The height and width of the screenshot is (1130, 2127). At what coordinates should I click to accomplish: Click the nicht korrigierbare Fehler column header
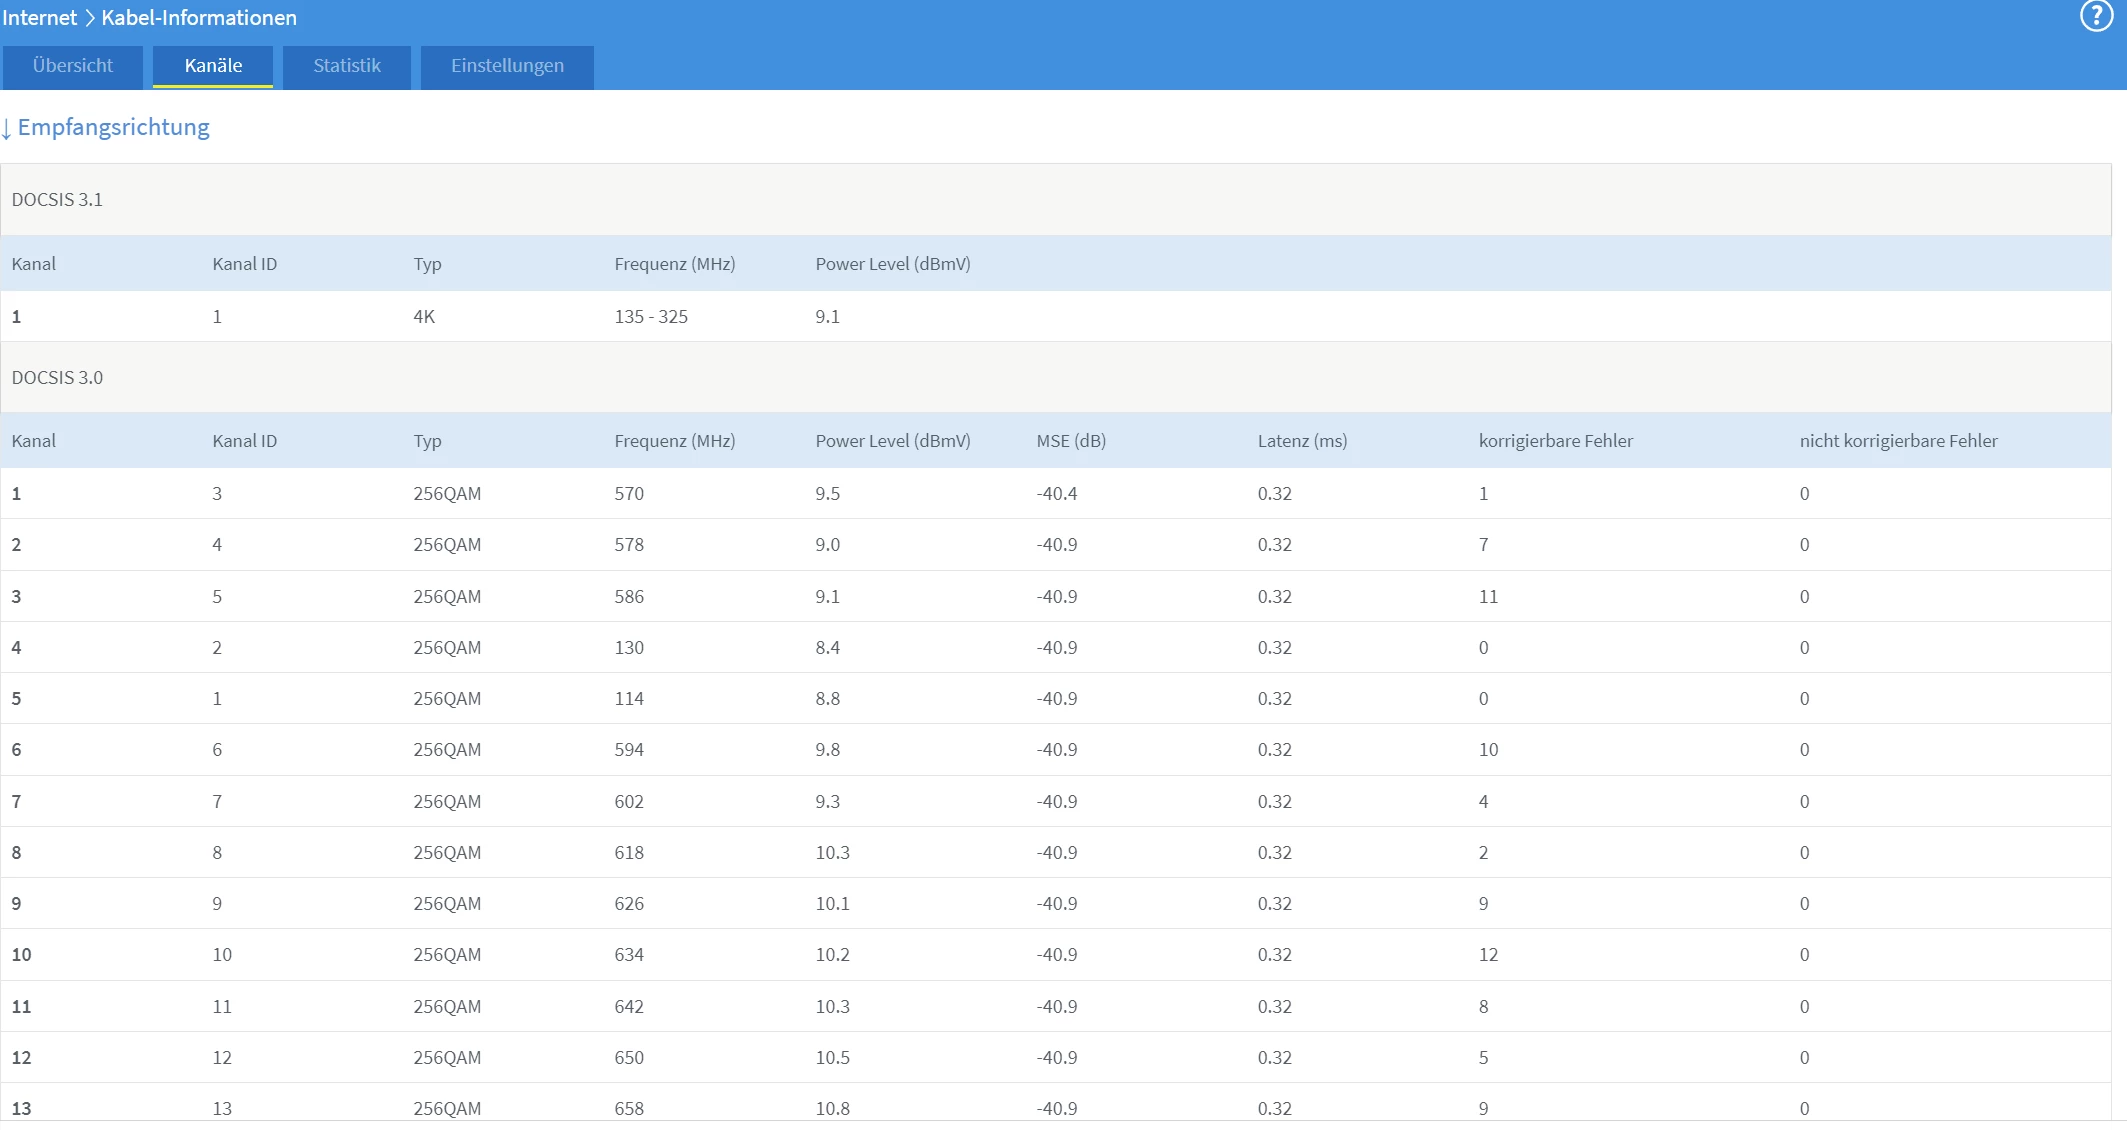point(1898,441)
